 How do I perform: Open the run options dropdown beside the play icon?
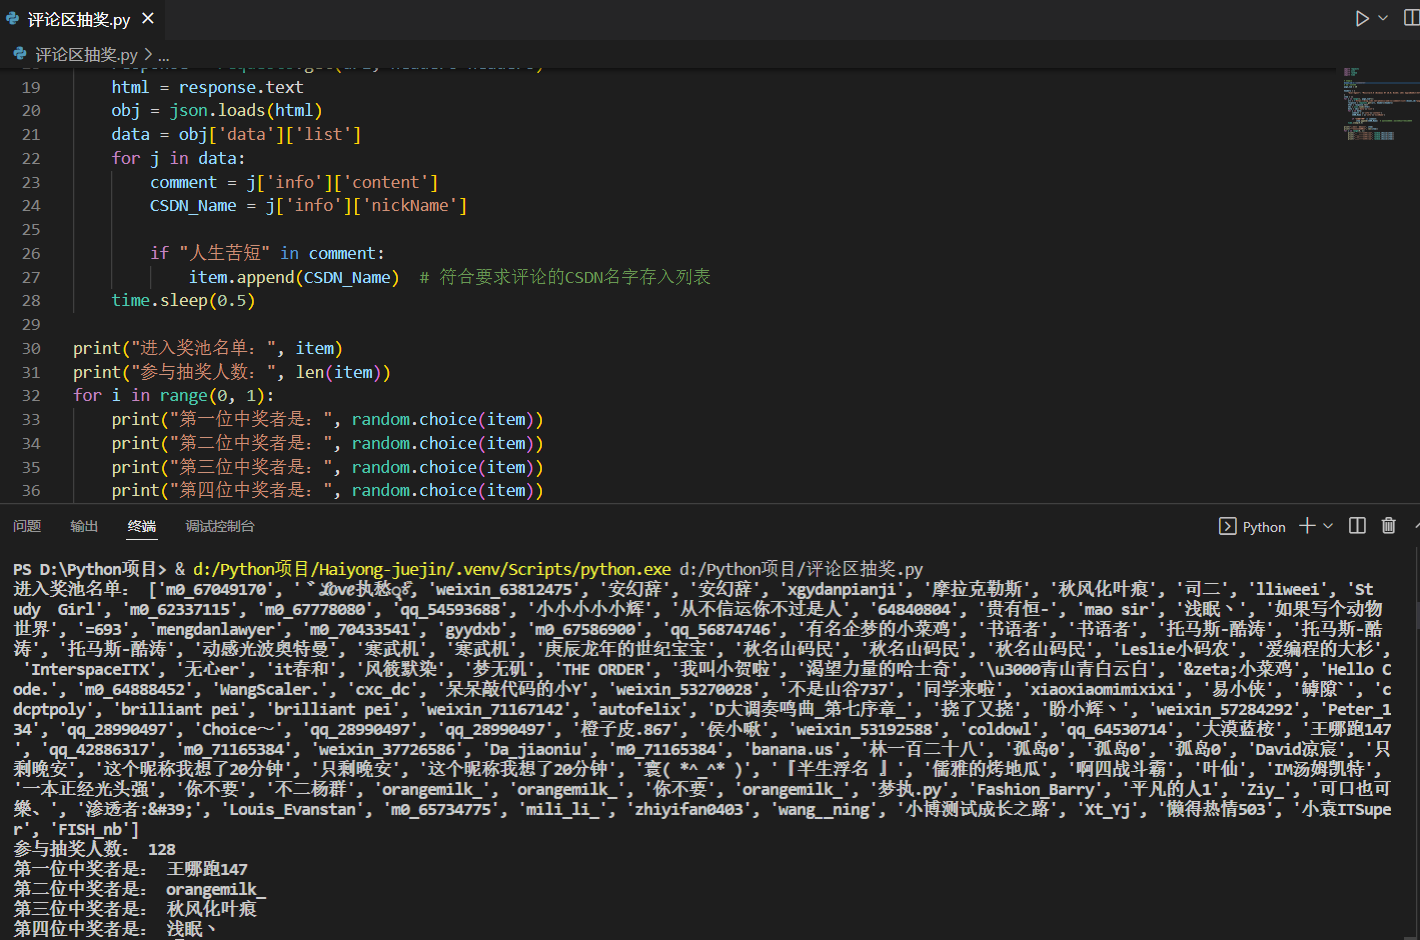pyautogui.click(x=1383, y=18)
